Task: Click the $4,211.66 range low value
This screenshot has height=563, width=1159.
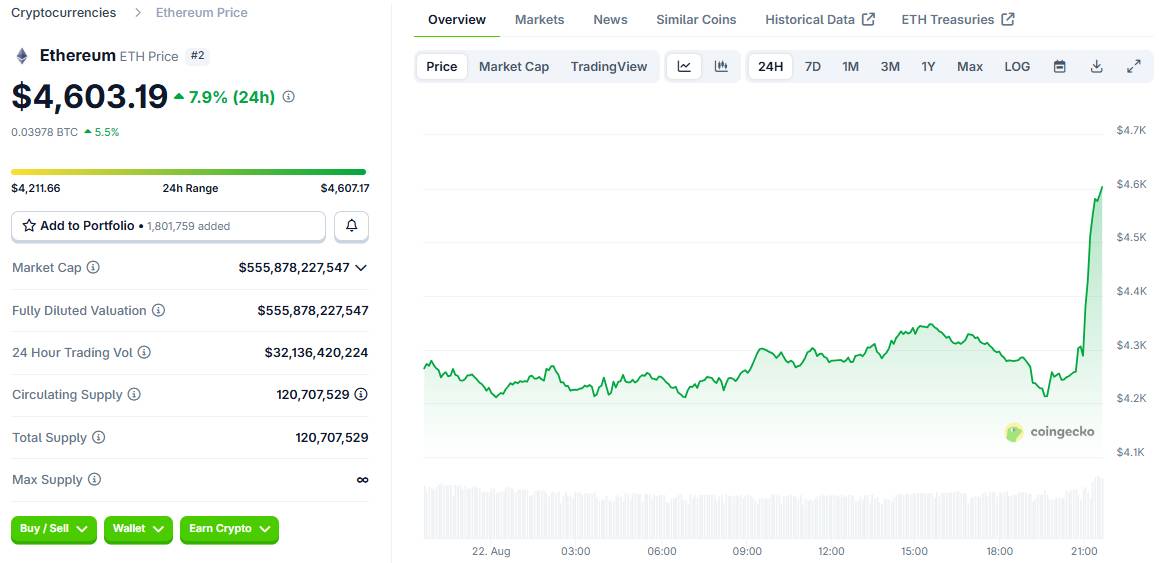Action: point(35,188)
